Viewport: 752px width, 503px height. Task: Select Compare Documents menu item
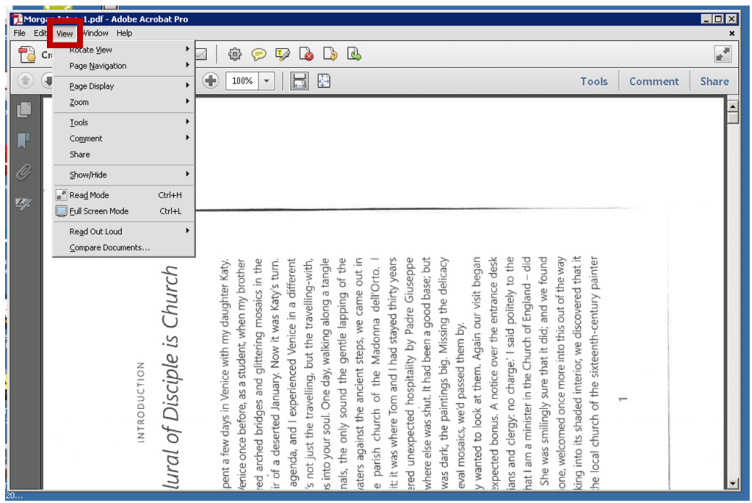(x=109, y=247)
